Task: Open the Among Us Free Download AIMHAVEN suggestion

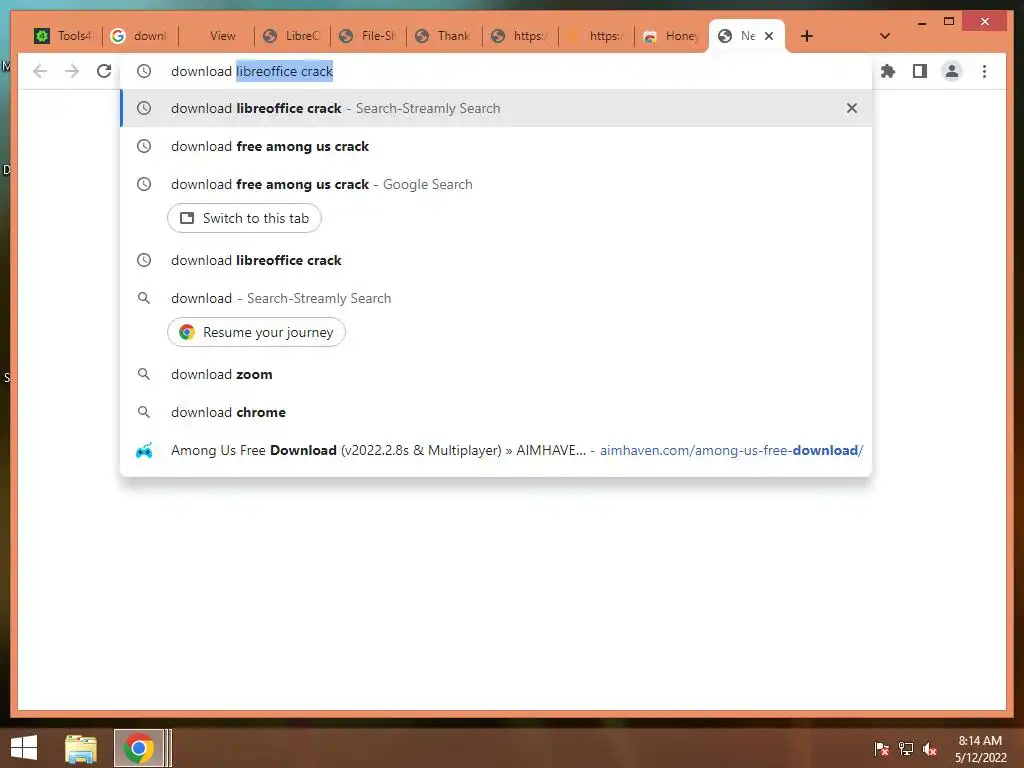Action: [496, 450]
